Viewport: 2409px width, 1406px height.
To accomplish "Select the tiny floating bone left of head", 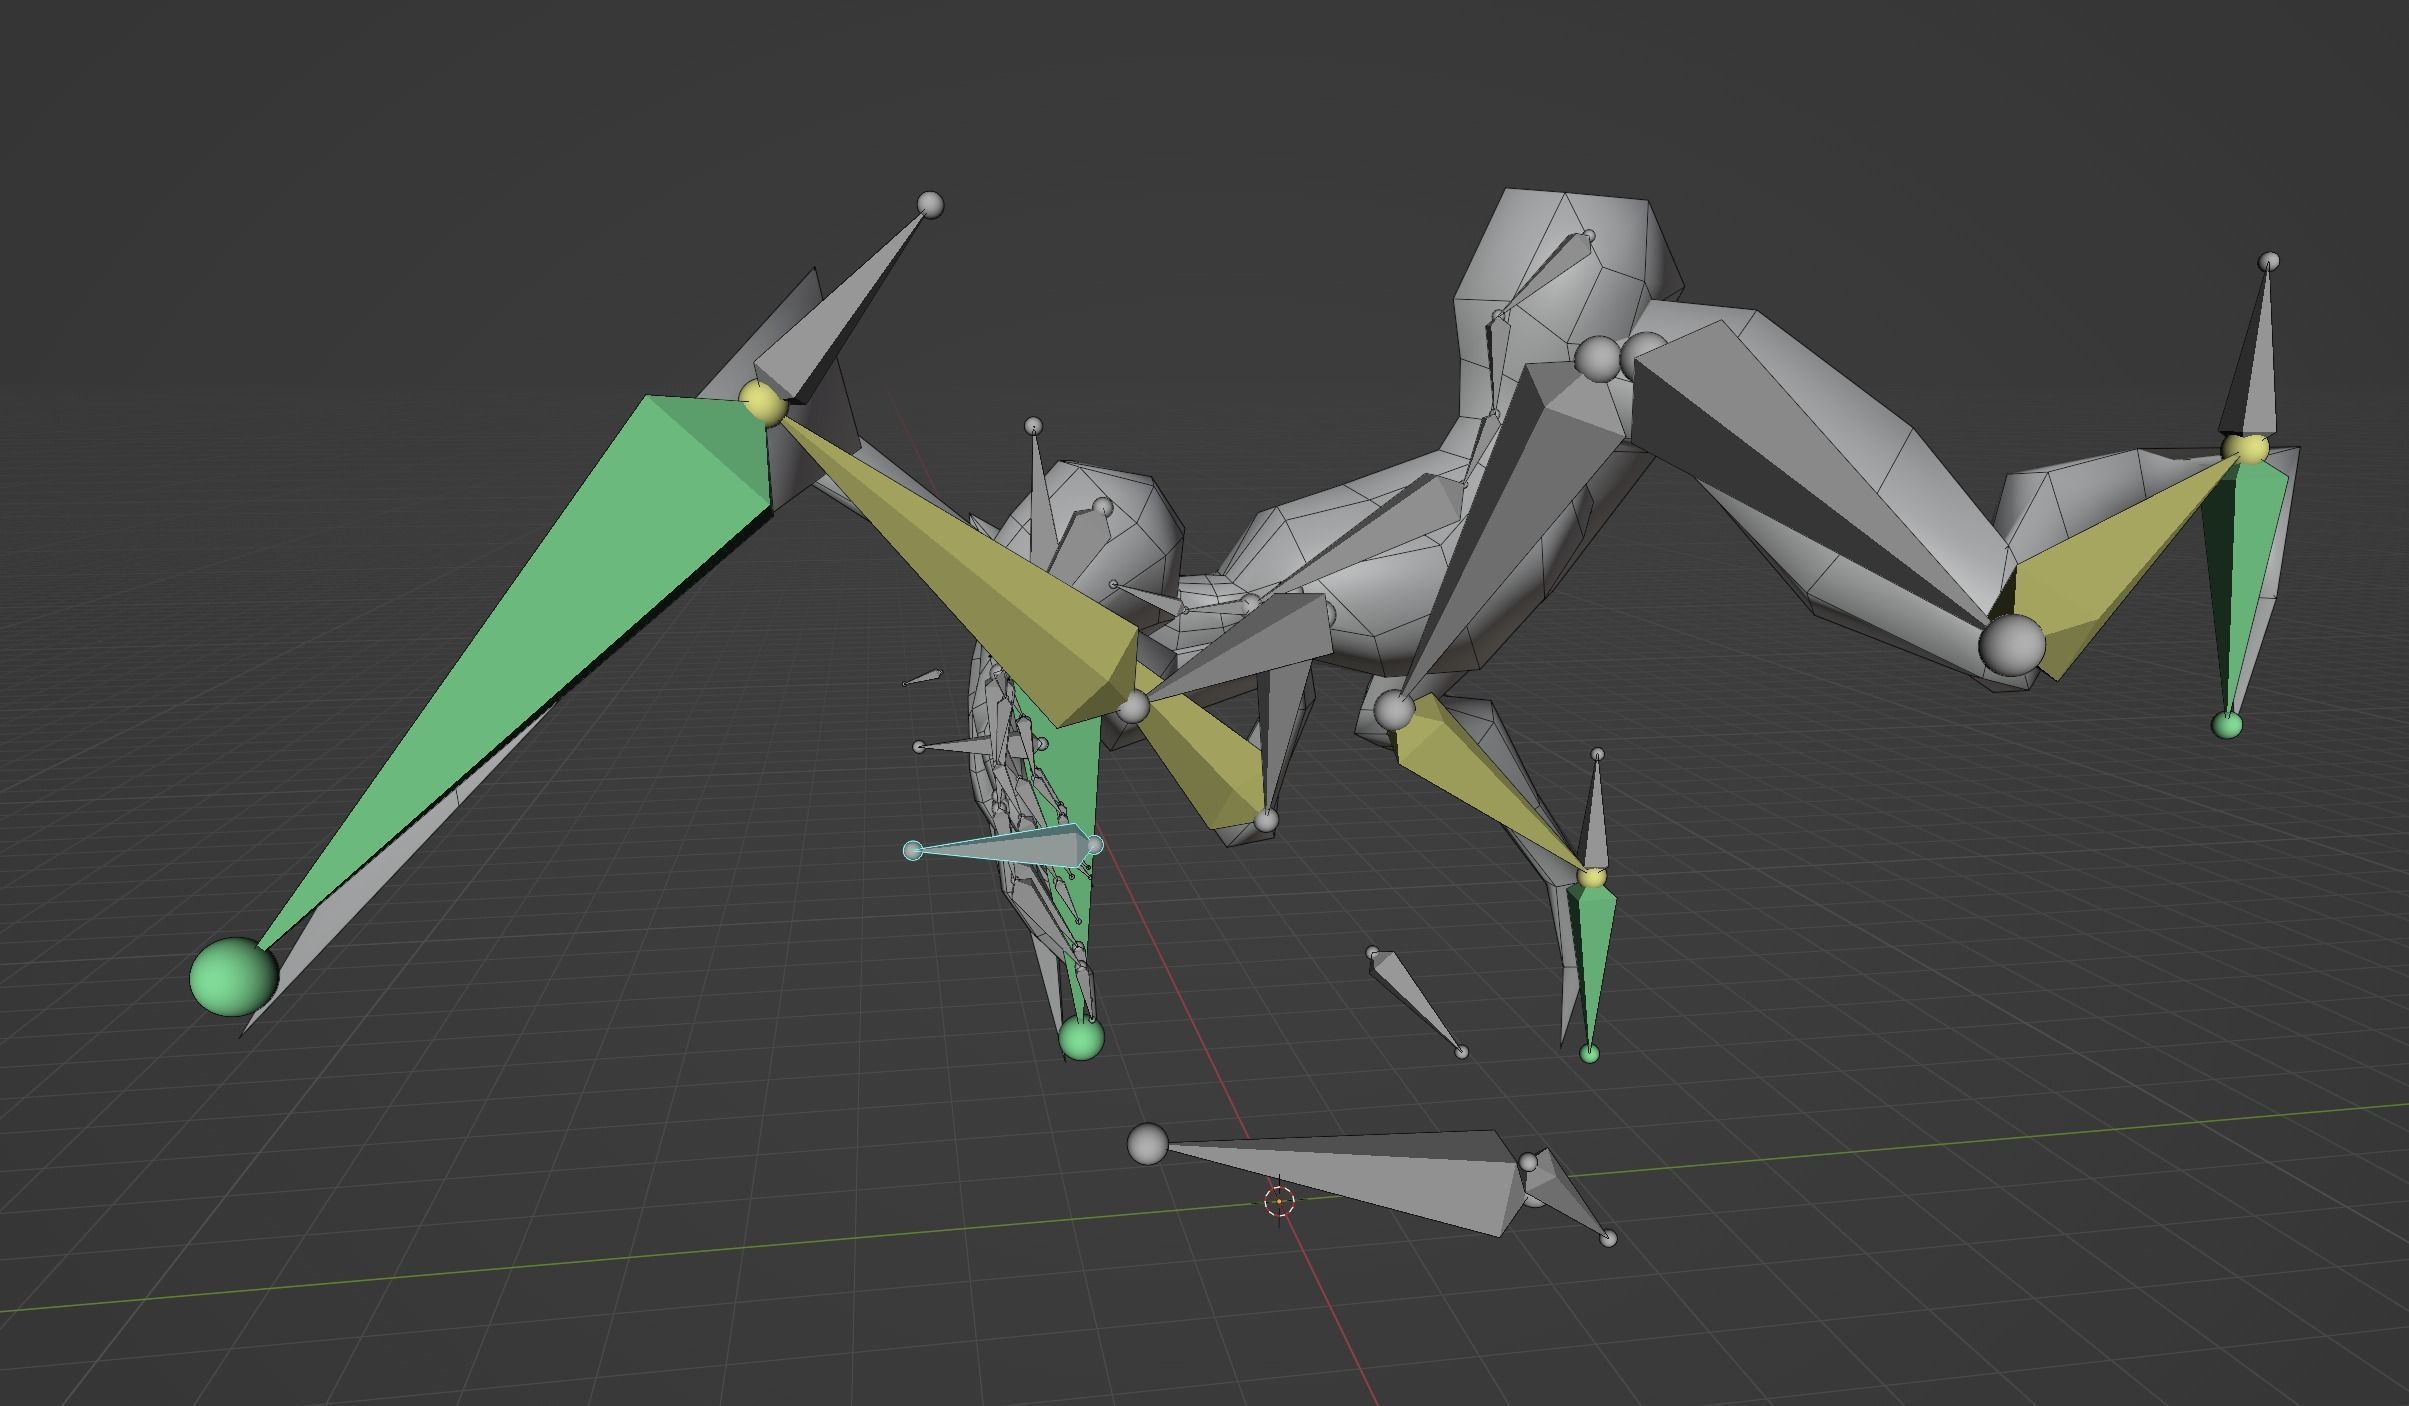I will point(922,678).
